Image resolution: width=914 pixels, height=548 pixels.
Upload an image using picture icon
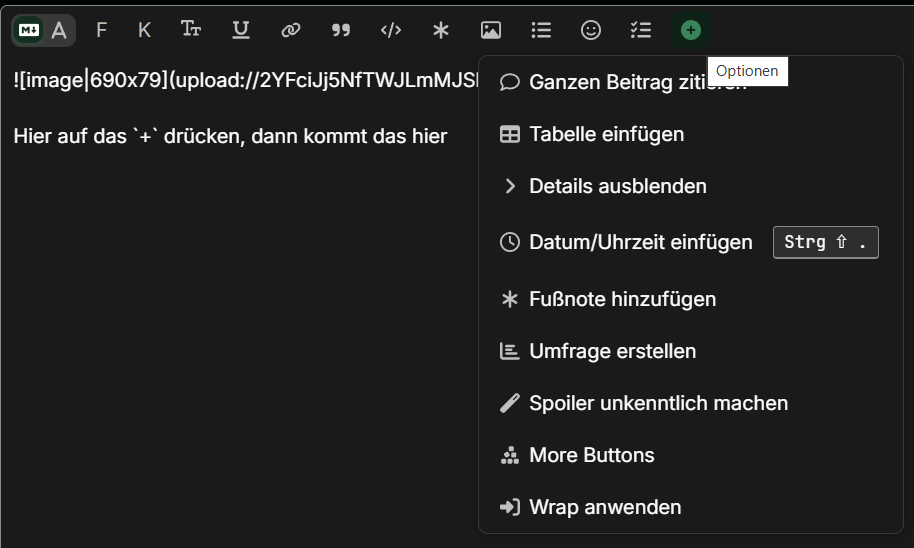(491, 30)
